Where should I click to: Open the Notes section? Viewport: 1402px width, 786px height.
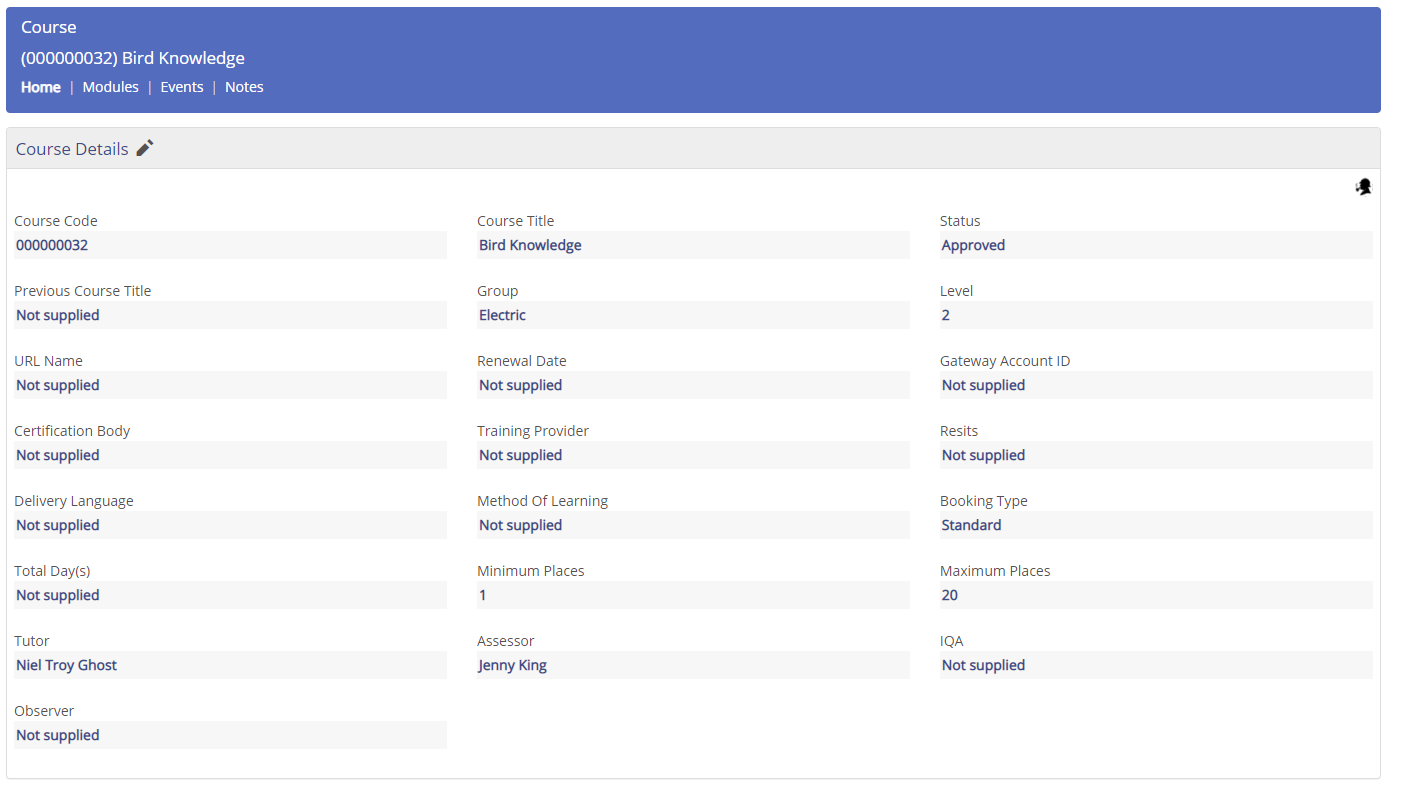click(243, 86)
